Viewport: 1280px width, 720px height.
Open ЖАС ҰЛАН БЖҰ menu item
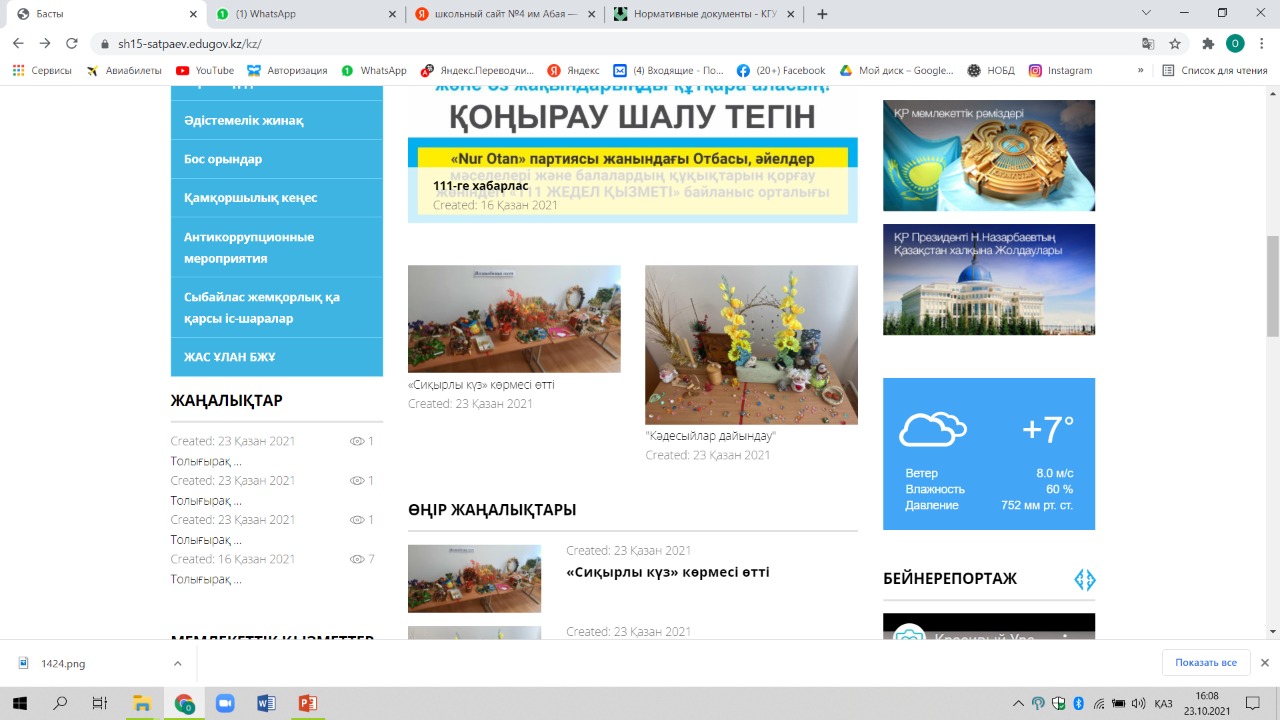click(x=277, y=357)
